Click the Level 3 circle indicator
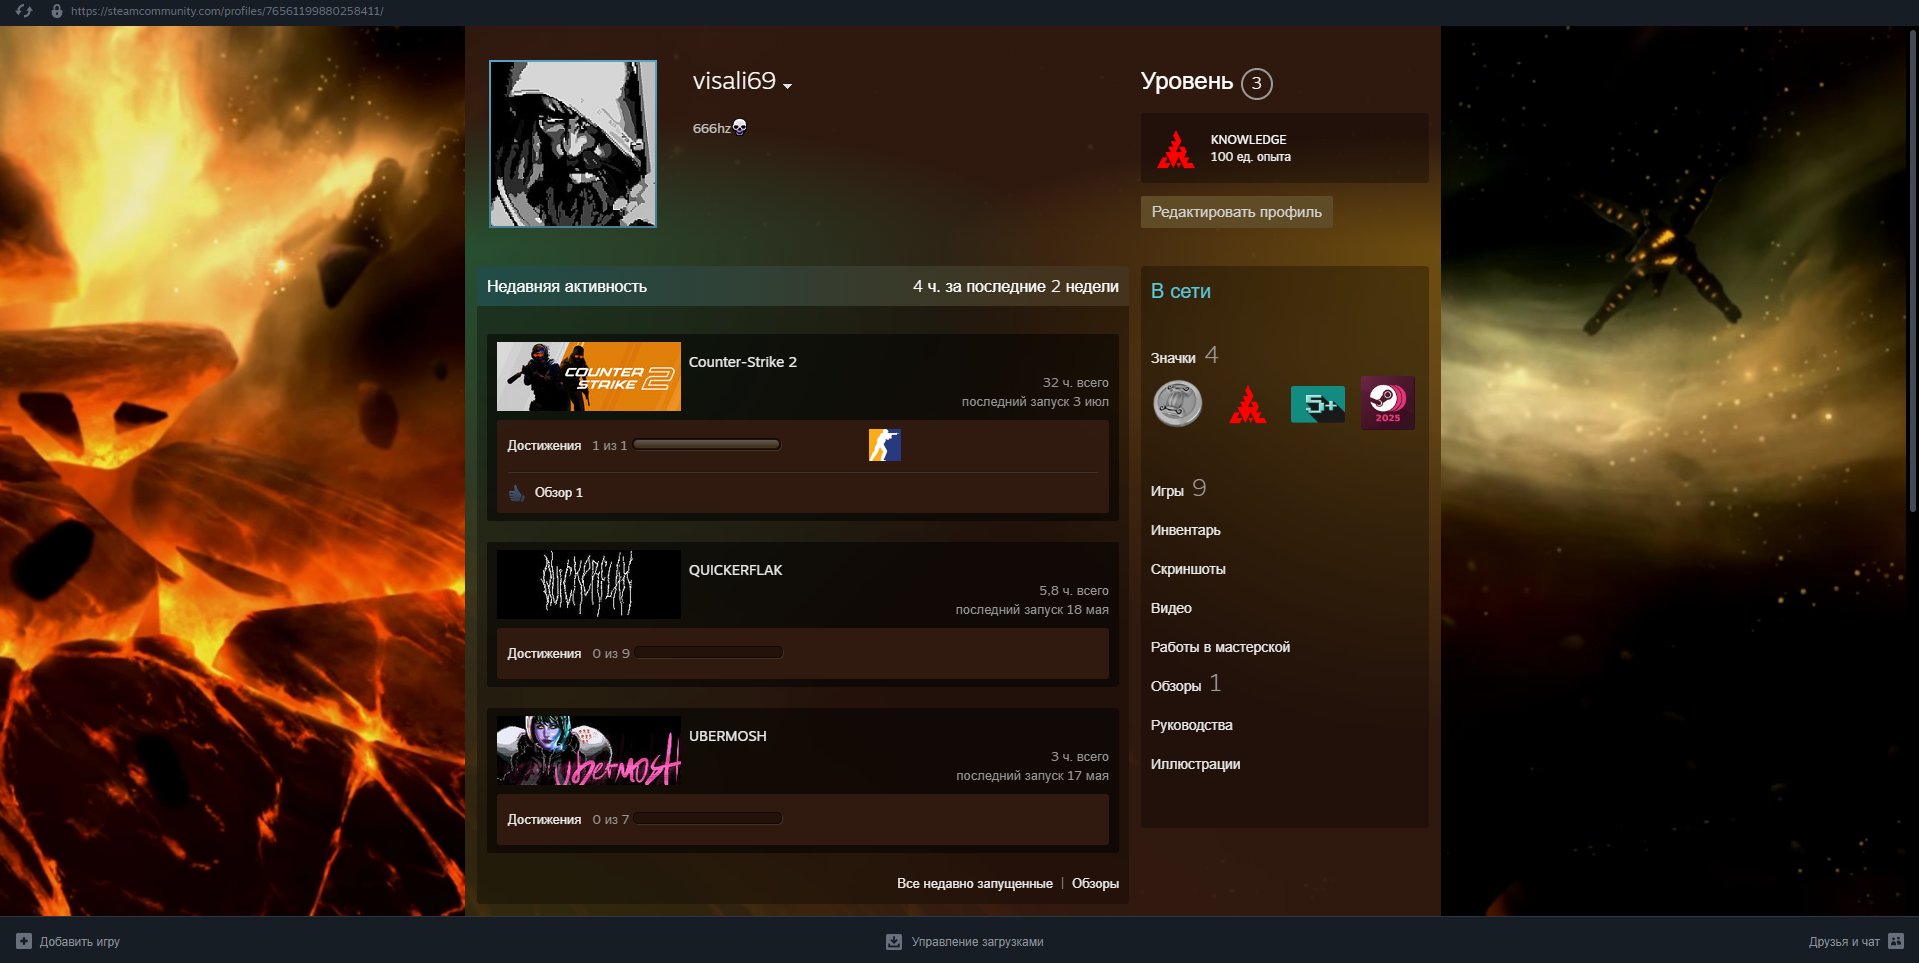This screenshot has height=963, width=1919. [1256, 83]
